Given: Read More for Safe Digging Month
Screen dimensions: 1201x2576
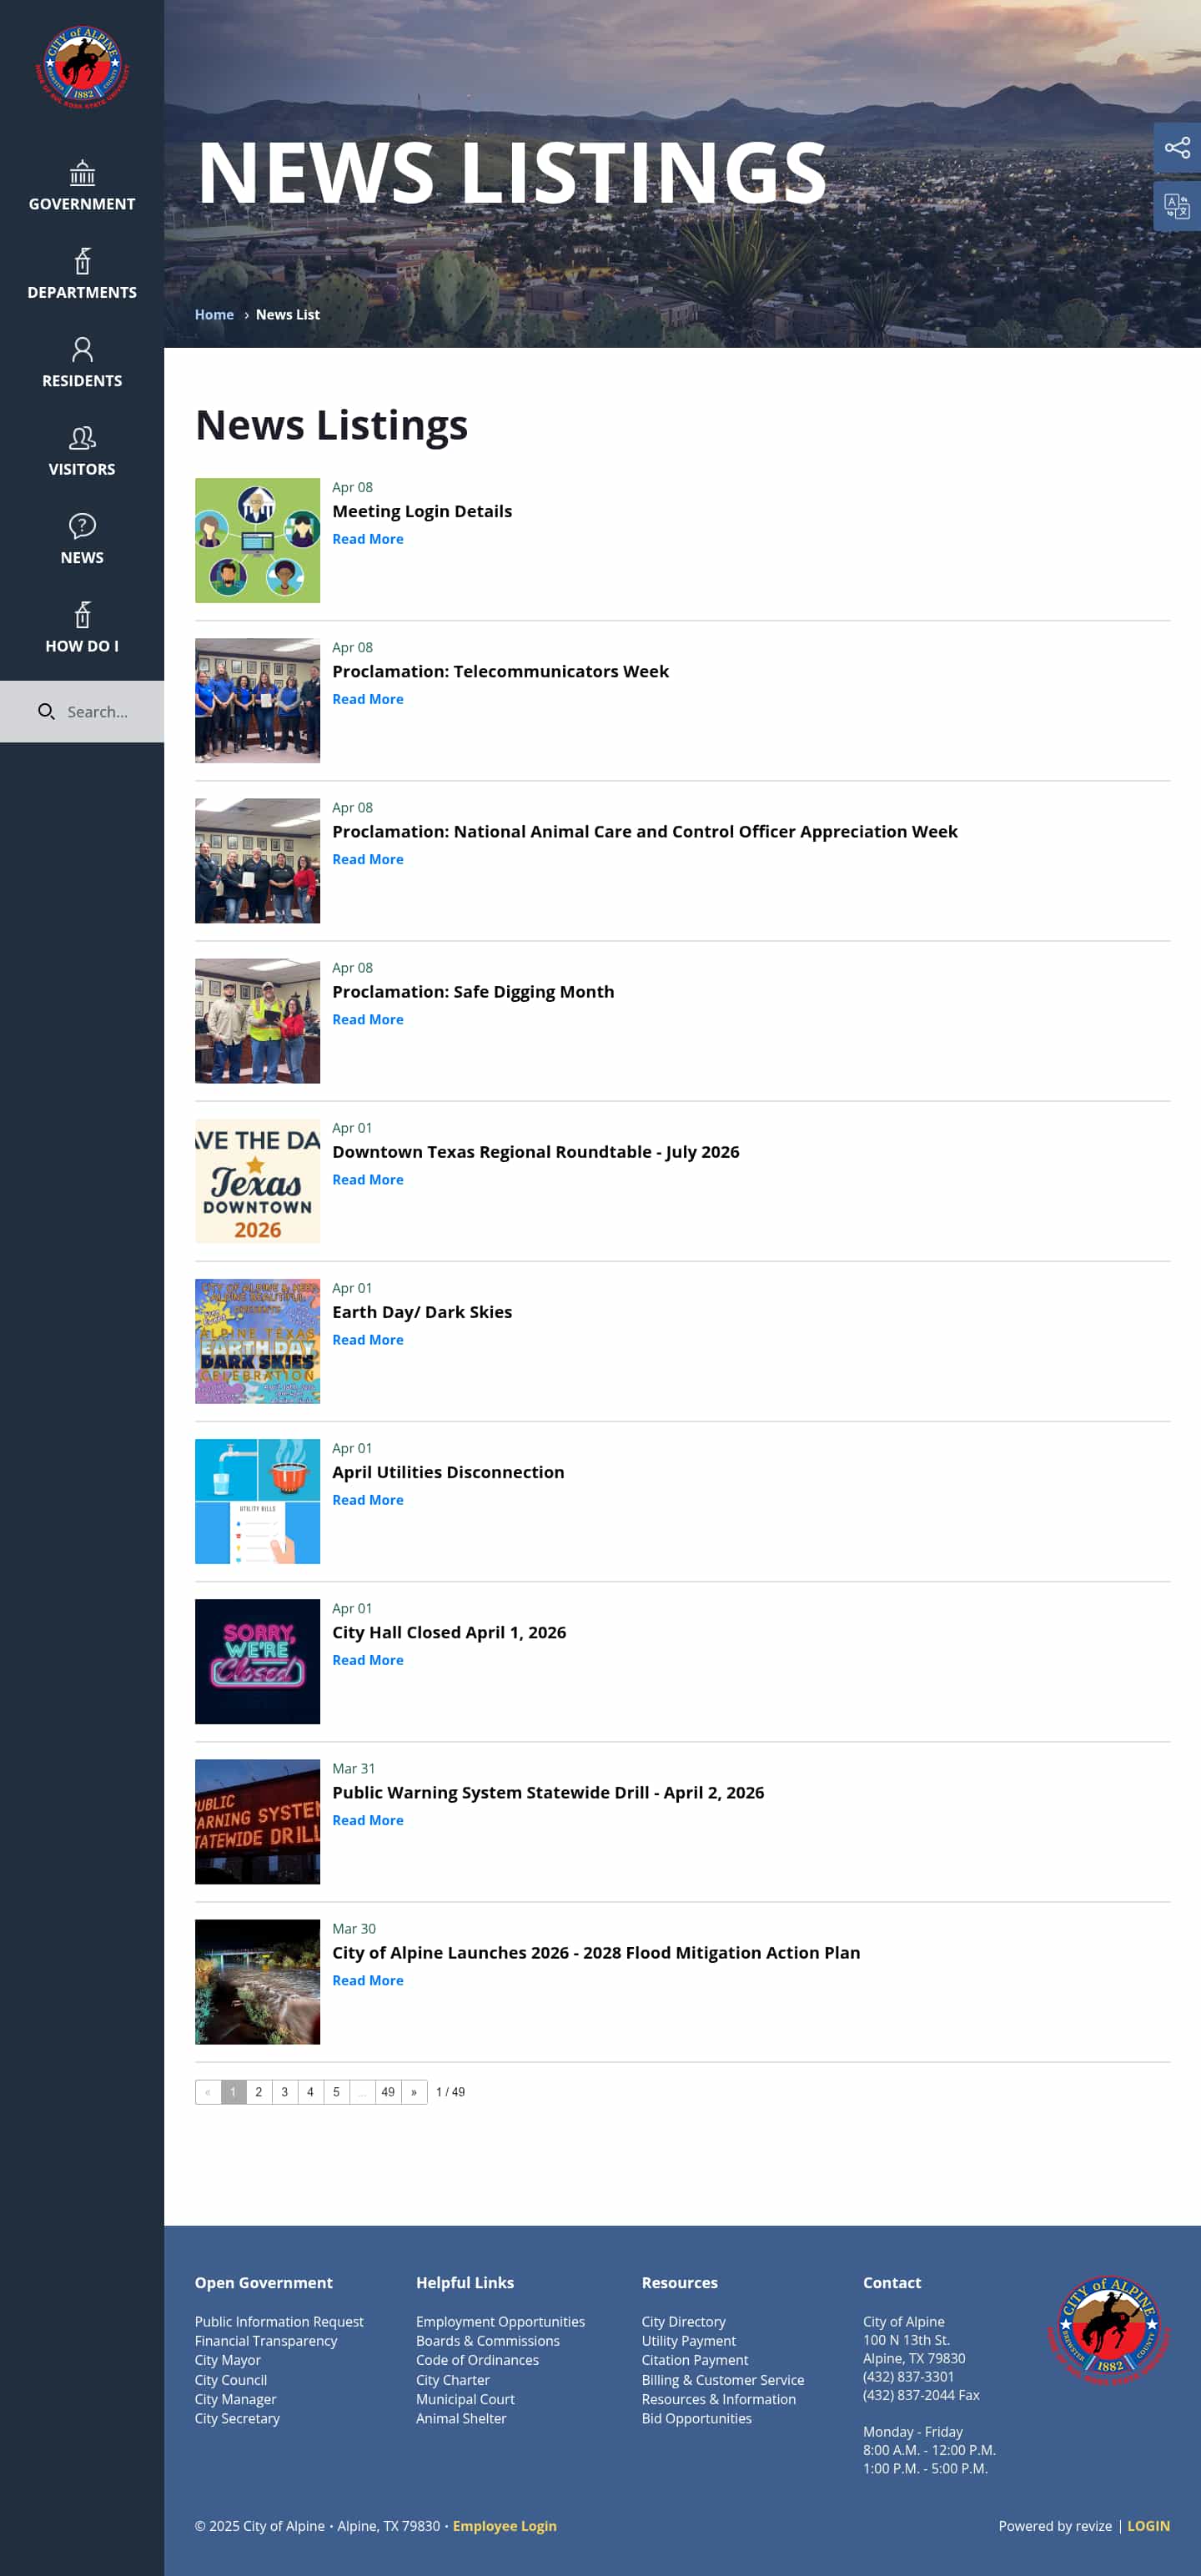Looking at the screenshot, I should coord(368,1019).
